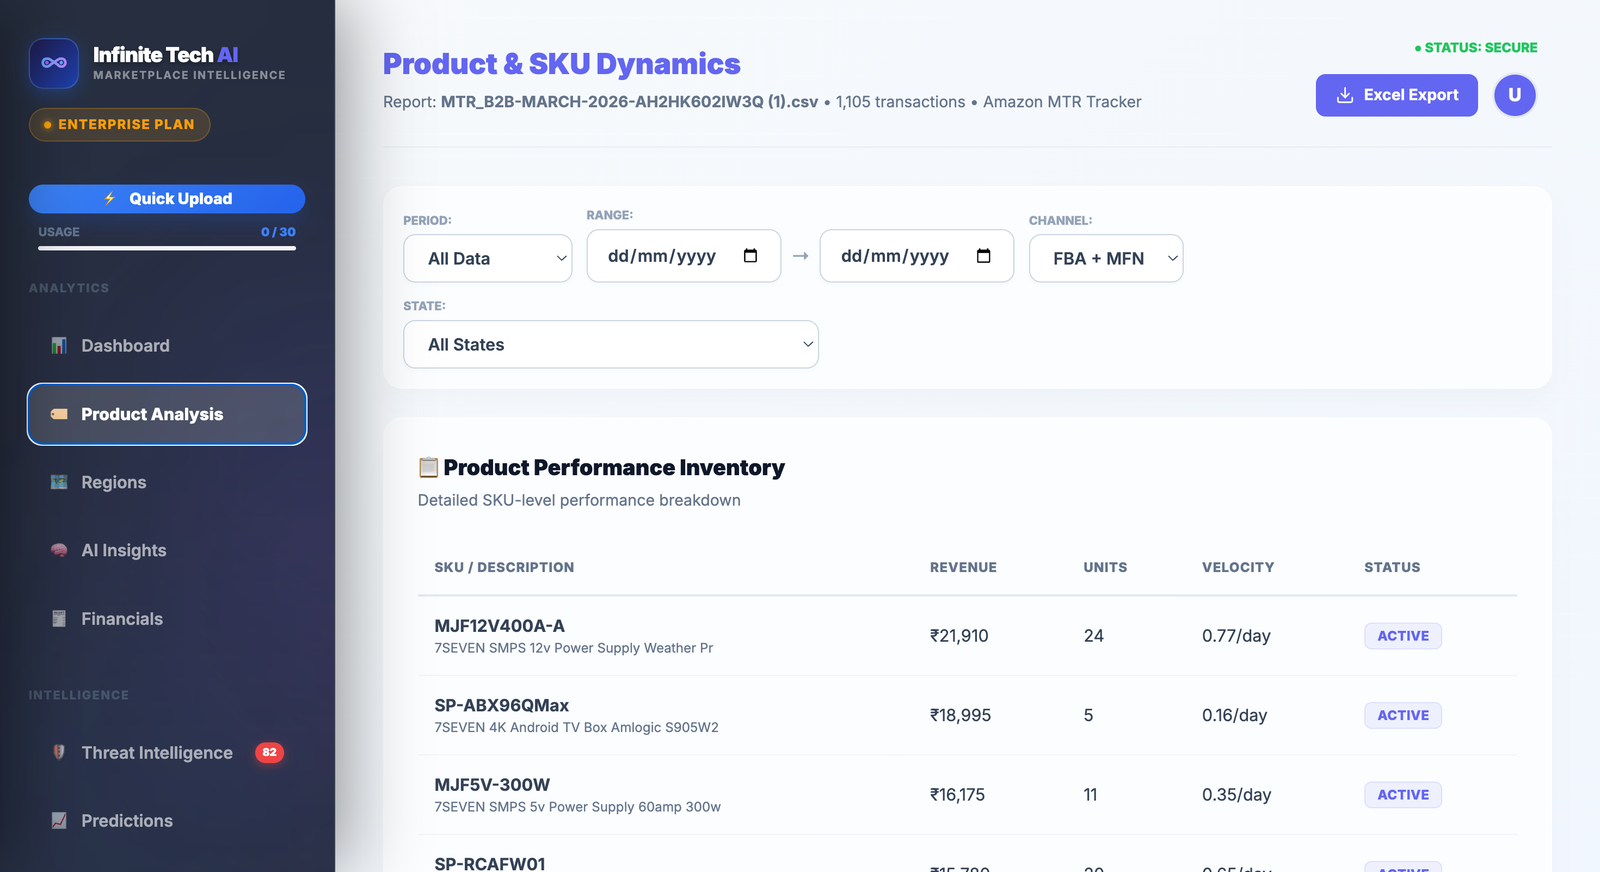Click the usage progress bar

[167, 248]
